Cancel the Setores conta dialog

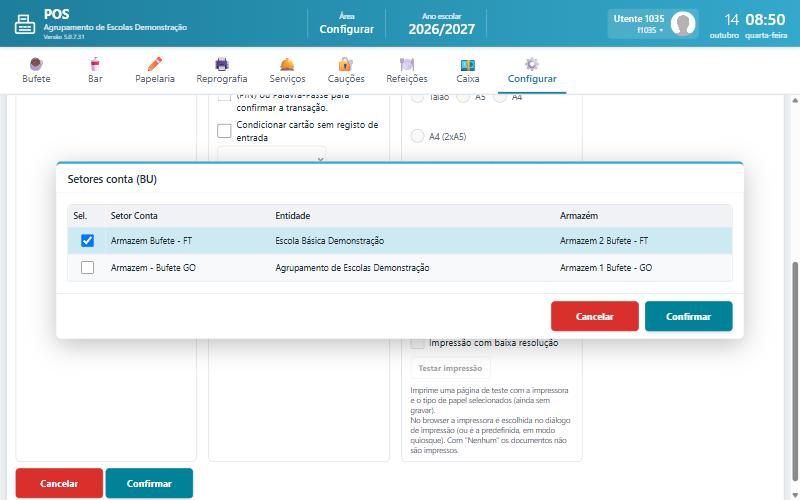tap(594, 316)
